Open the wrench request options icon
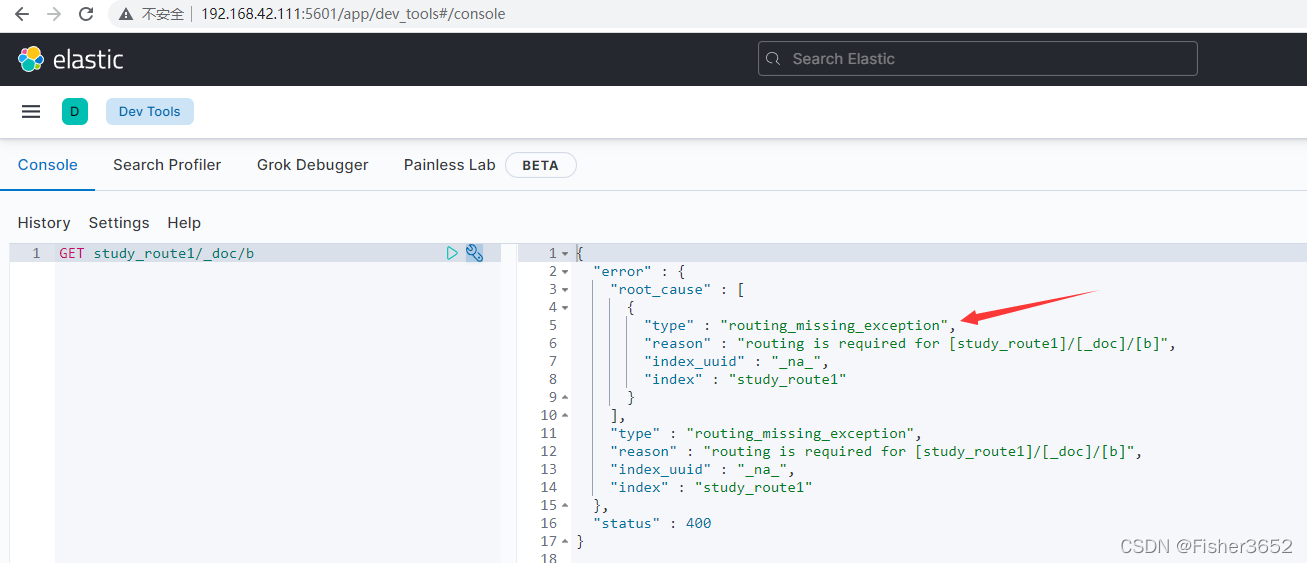 click(474, 253)
